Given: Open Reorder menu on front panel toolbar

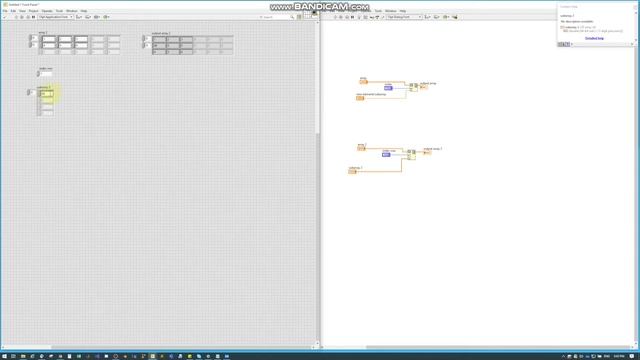Looking at the screenshot, I should [x=106, y=17].
